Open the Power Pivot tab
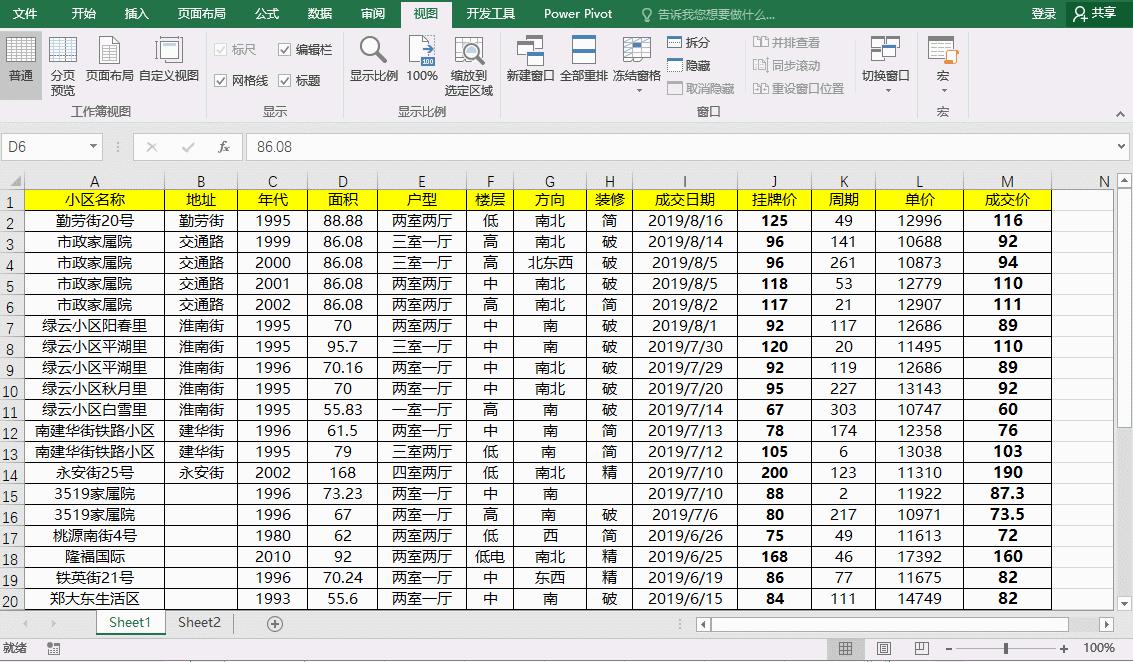 [x=578, y=14]
